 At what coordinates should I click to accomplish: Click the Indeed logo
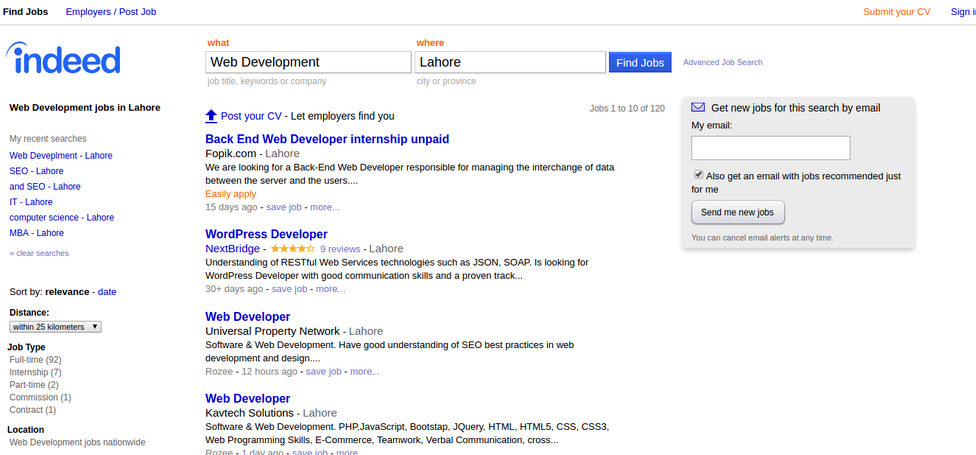[63, 60]
